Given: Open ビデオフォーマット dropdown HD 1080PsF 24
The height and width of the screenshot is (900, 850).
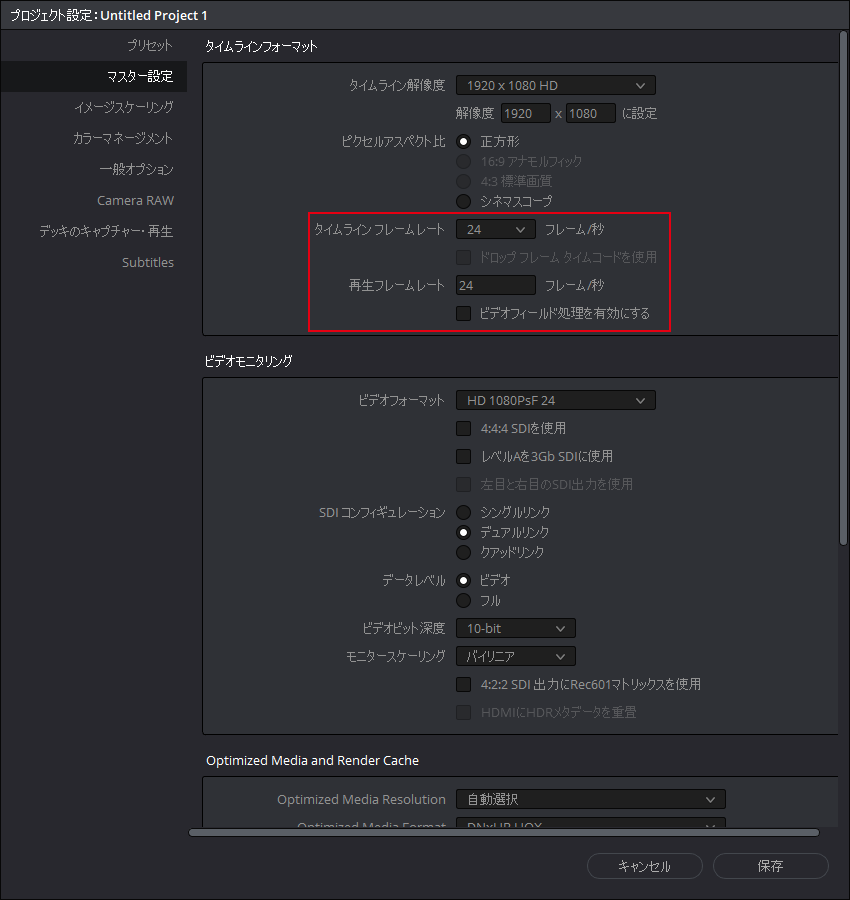Looking at the screenshot, I should (x=556, y=401).
